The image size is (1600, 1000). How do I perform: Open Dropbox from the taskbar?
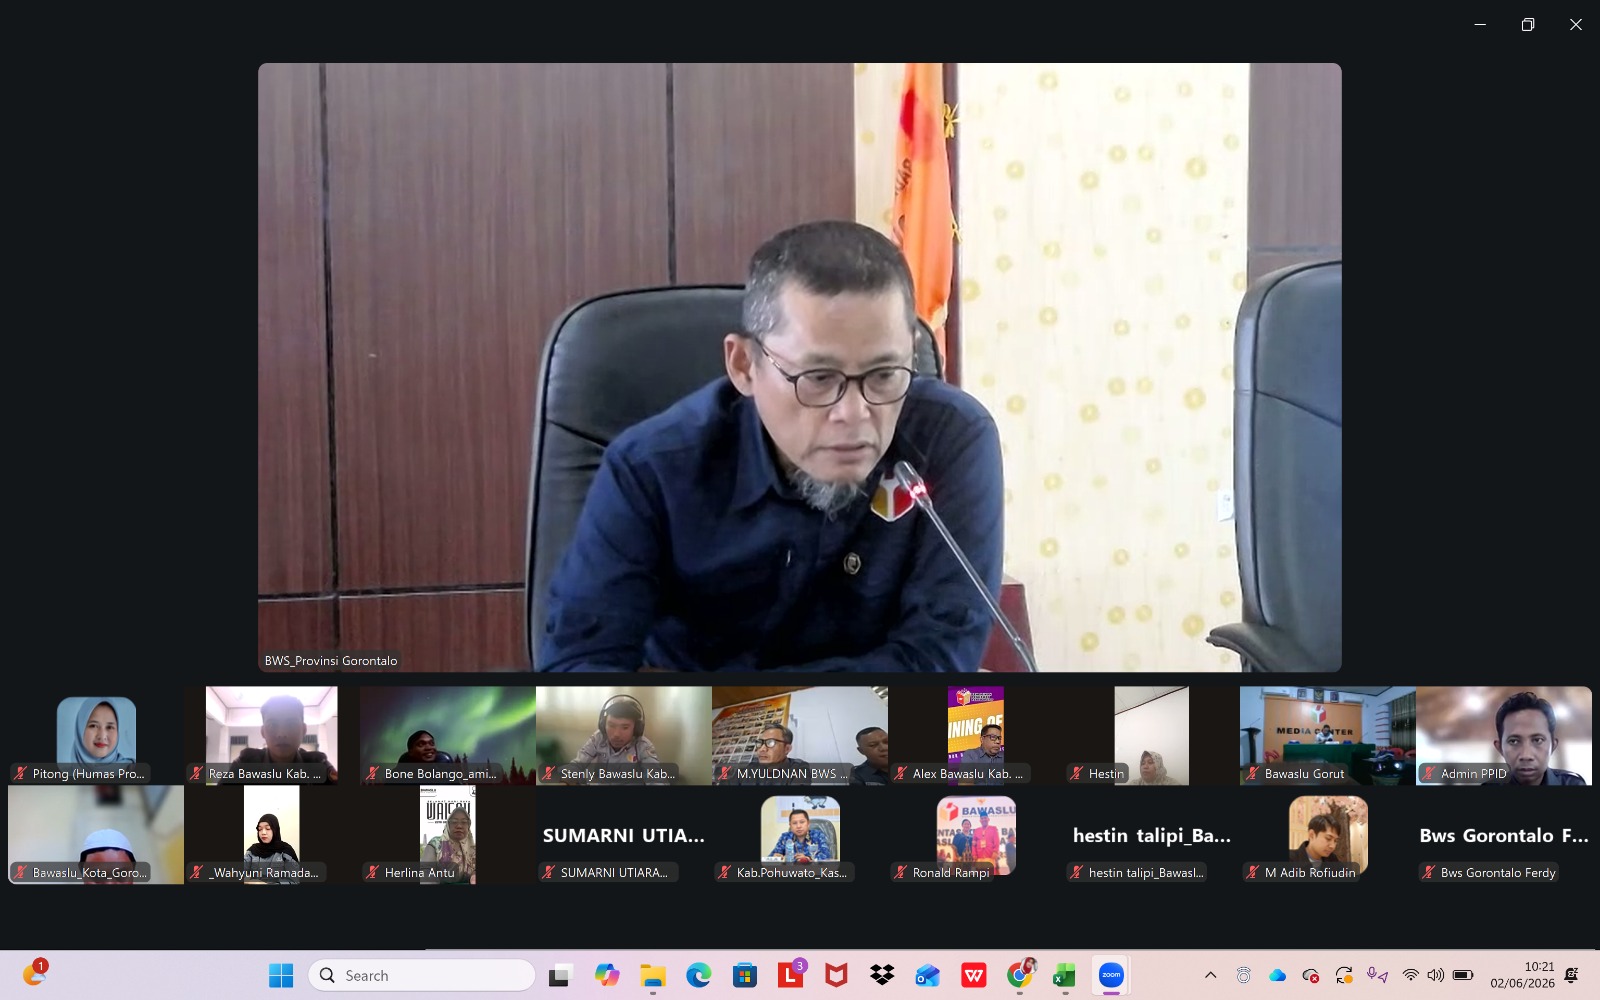tap(882, 975)
